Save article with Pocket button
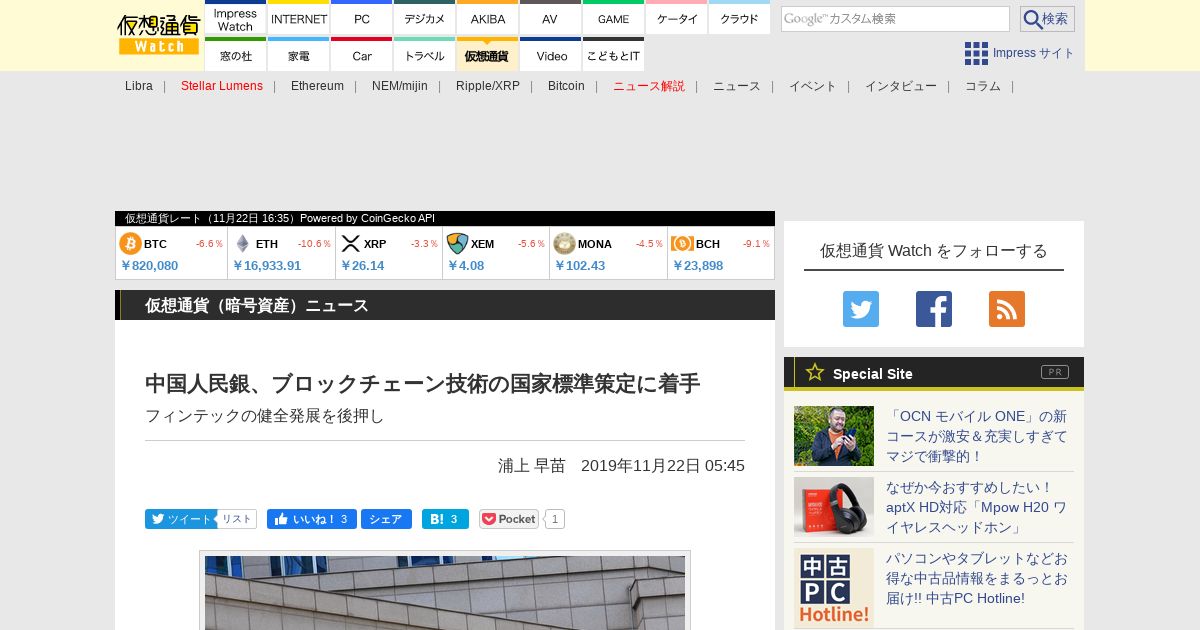The width and height of the screenshot is (1200, 630). 509,519
